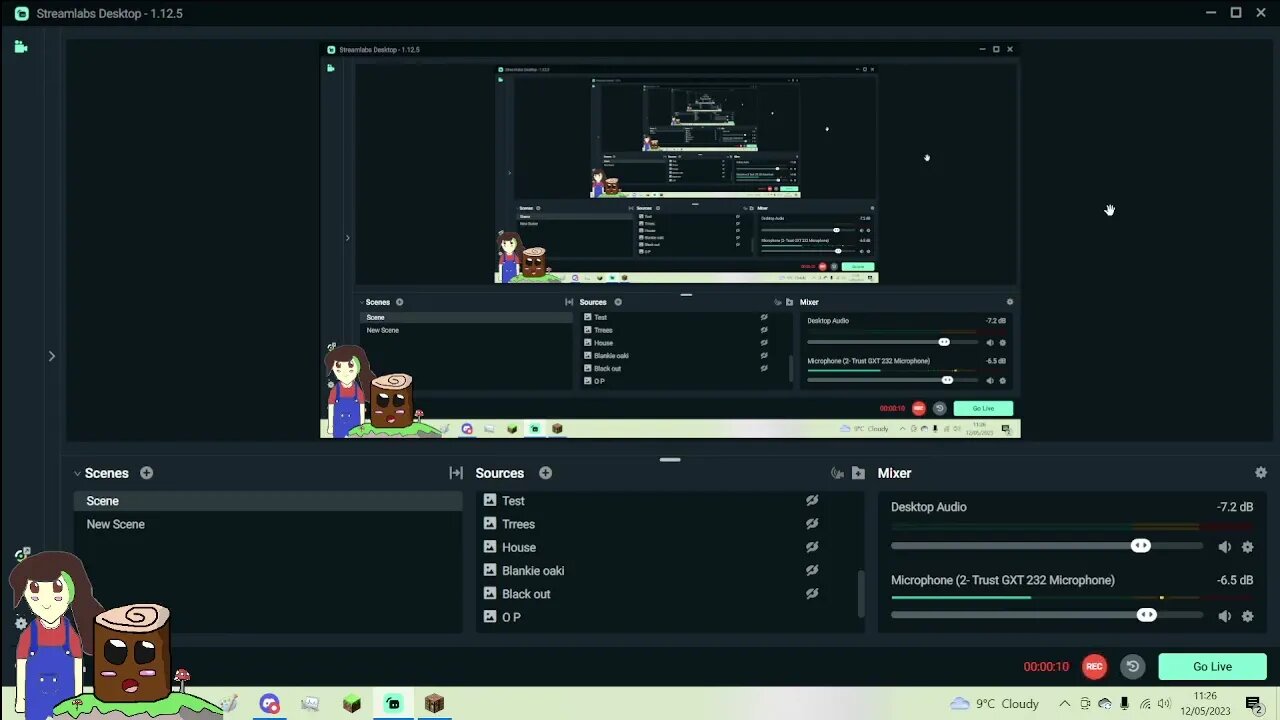Open Microphone source settings gear
The width and height of the screenshot is (1280, 720).
click(x=1247, y=616)
